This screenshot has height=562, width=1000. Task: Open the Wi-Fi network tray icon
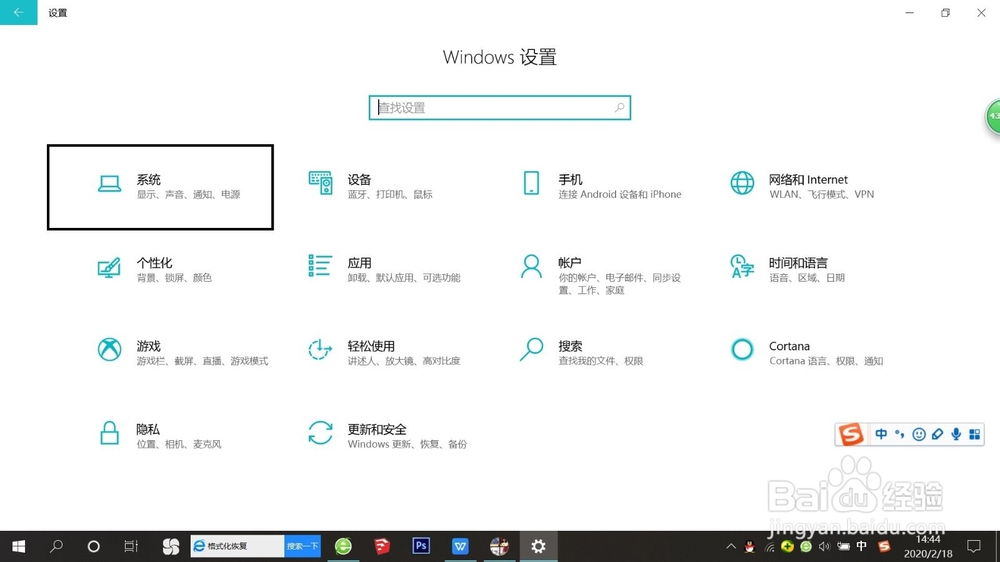click(770, 547)
